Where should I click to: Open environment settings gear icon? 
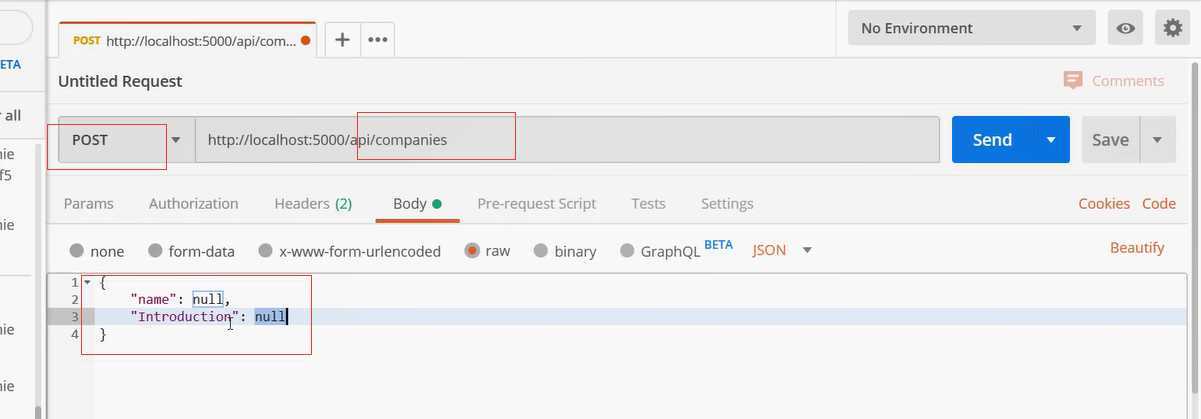(x=1172, y=28)
